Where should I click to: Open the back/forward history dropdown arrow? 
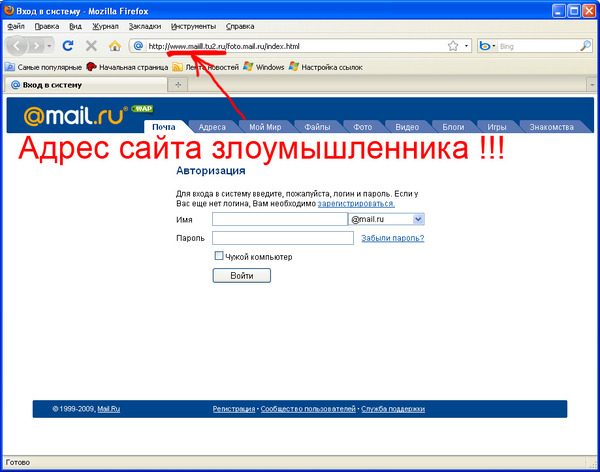coord(49,46)
